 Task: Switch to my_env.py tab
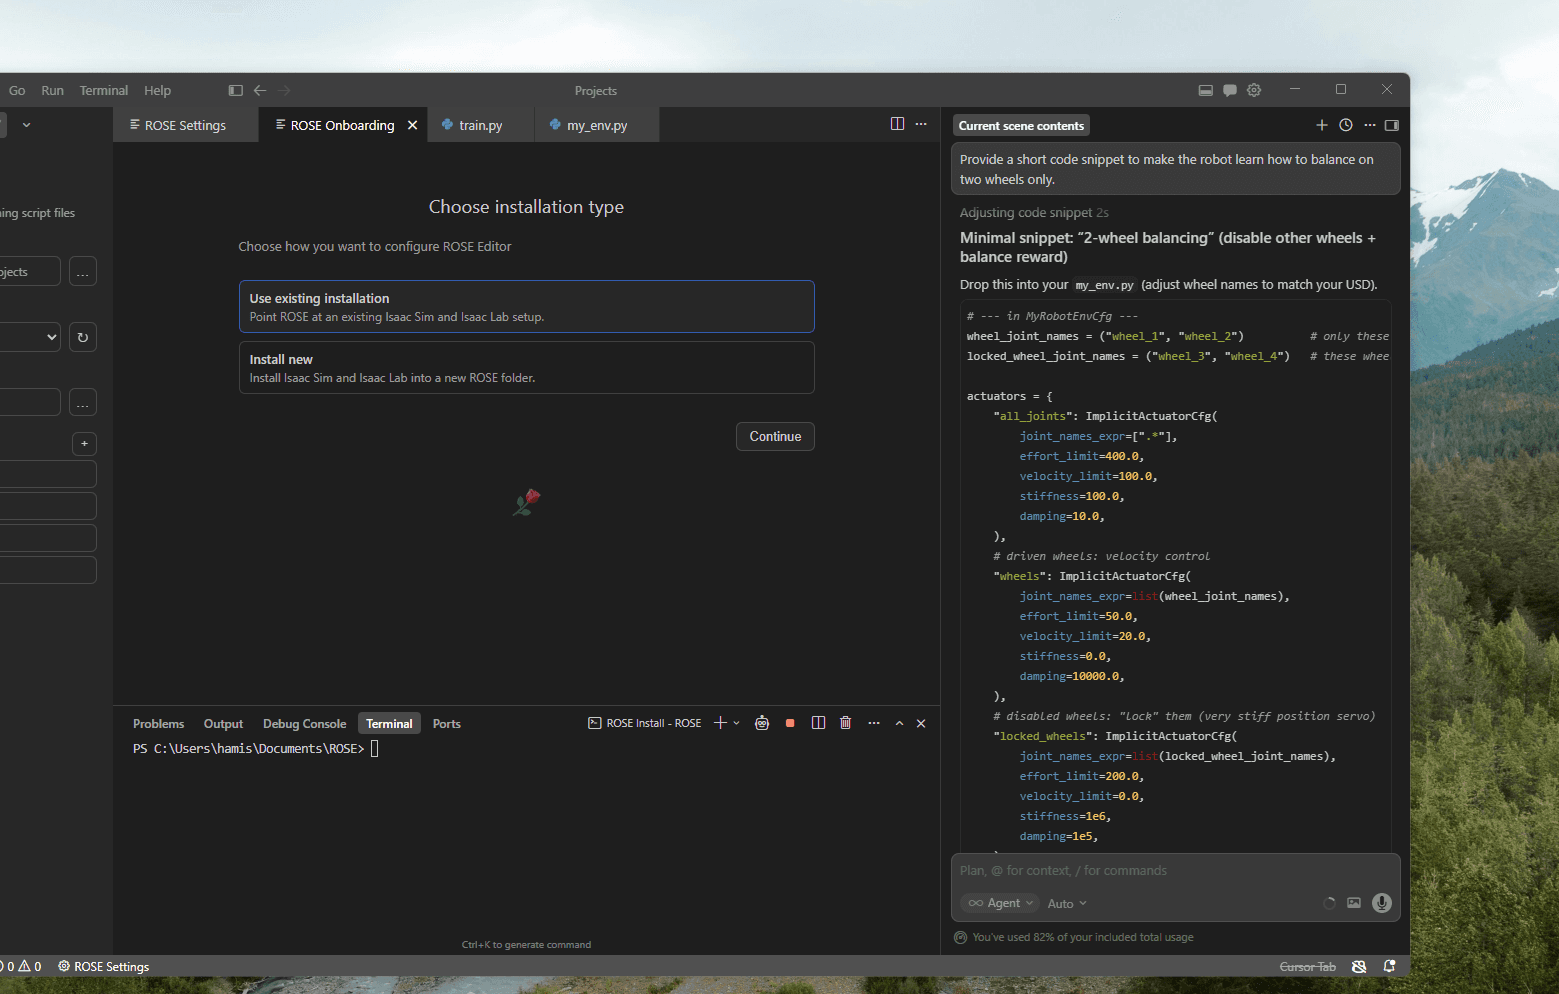pyautogui.click(x=597, y=125)
